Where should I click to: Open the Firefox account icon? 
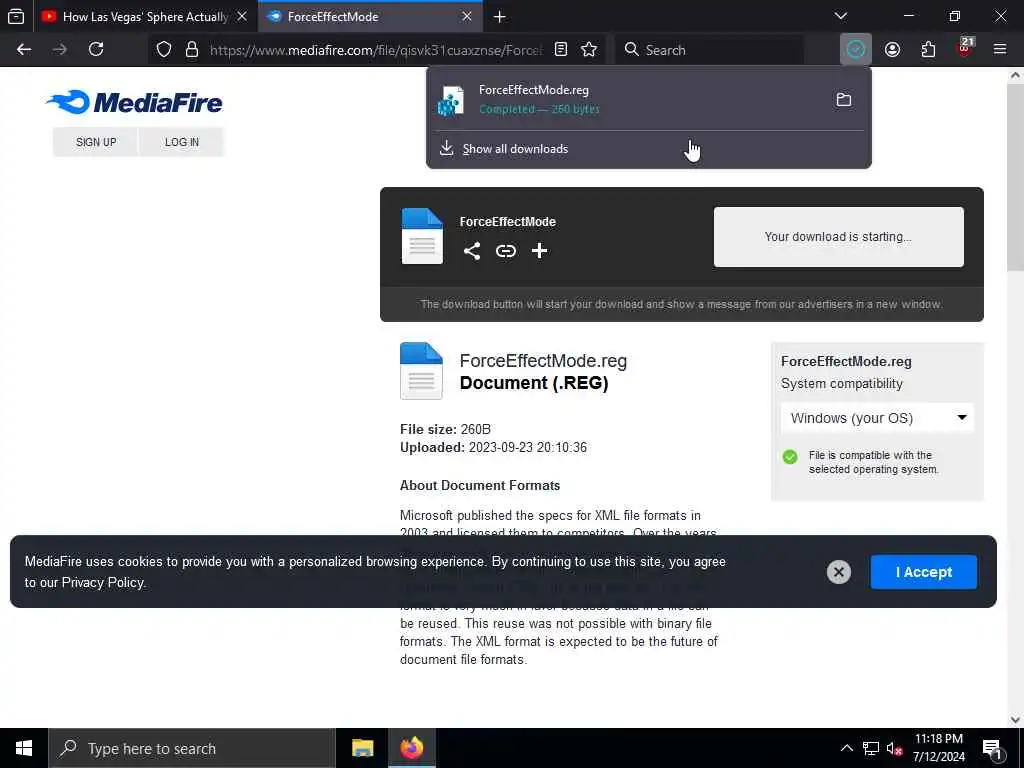tap(893, 50)
